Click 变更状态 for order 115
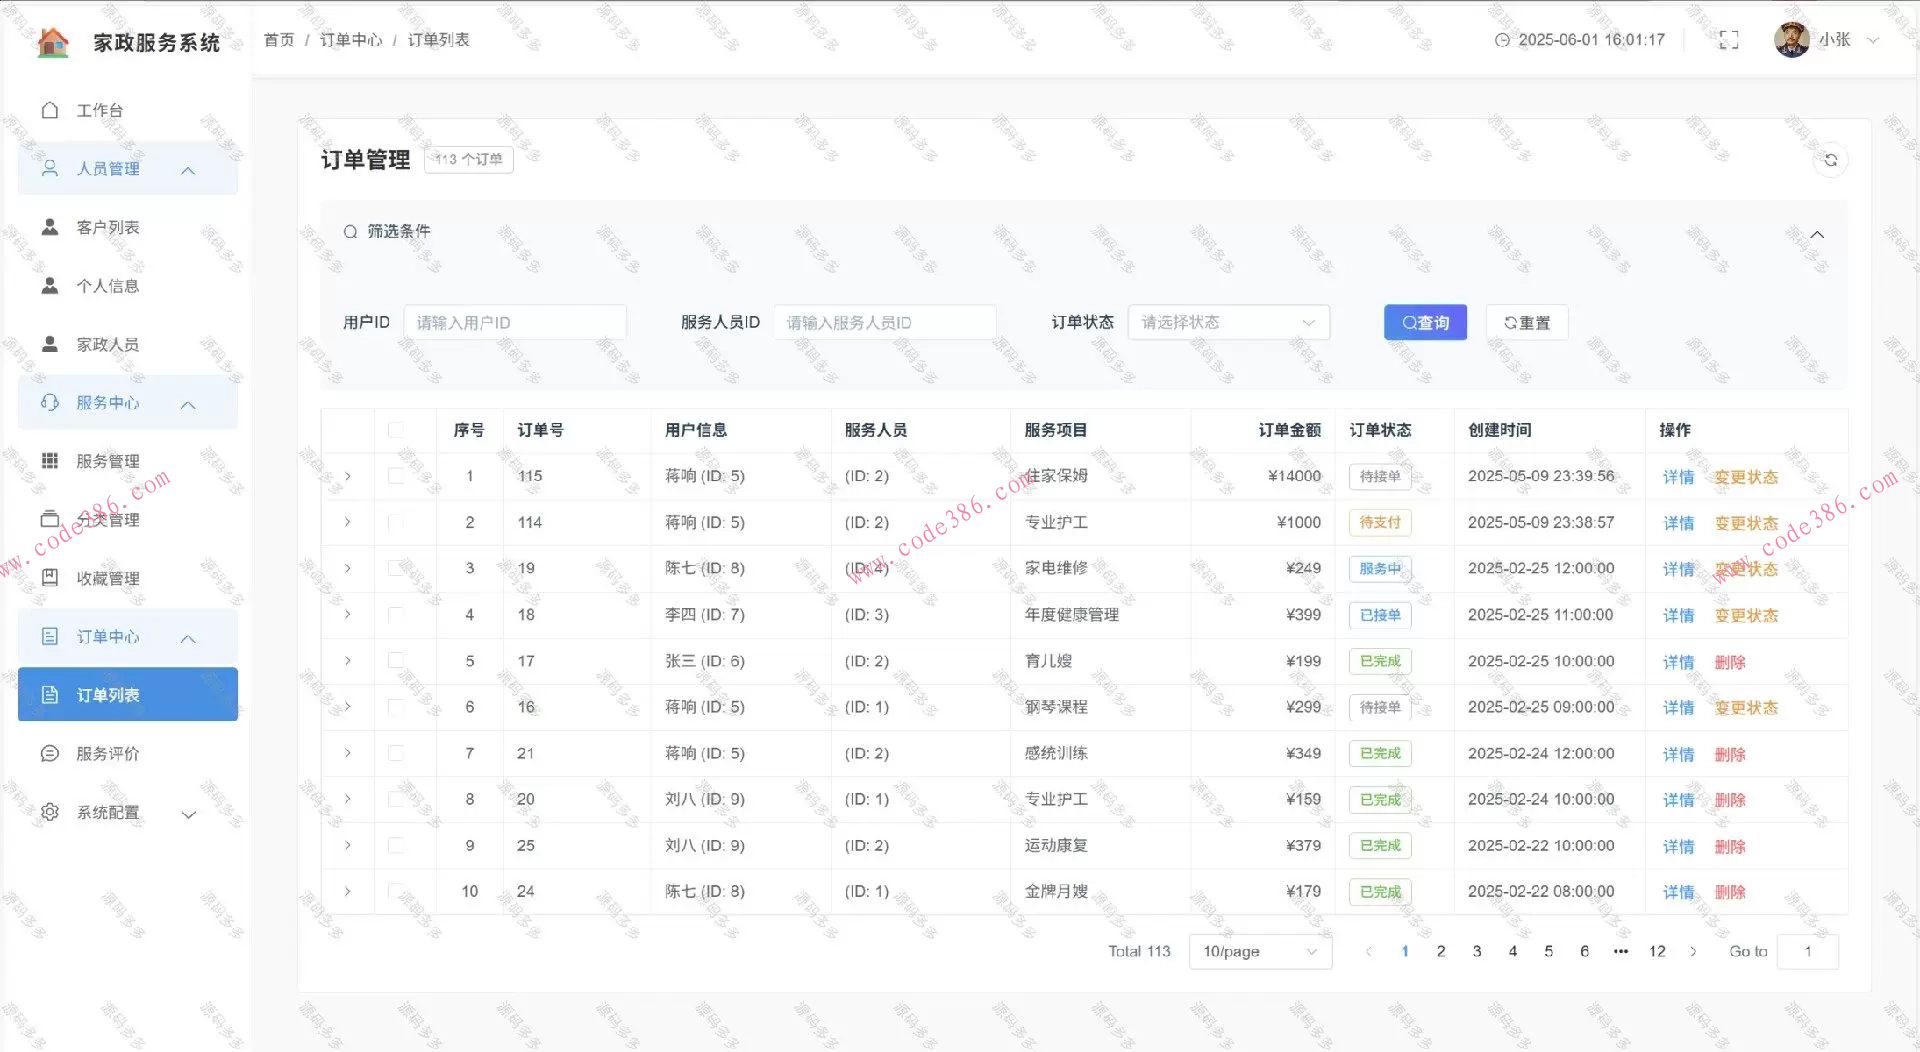The image size is (1920, 1052). coord(1746,477)
